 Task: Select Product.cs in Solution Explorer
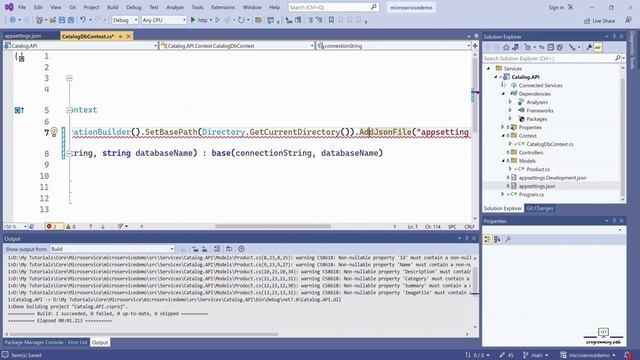coord(538,169)
